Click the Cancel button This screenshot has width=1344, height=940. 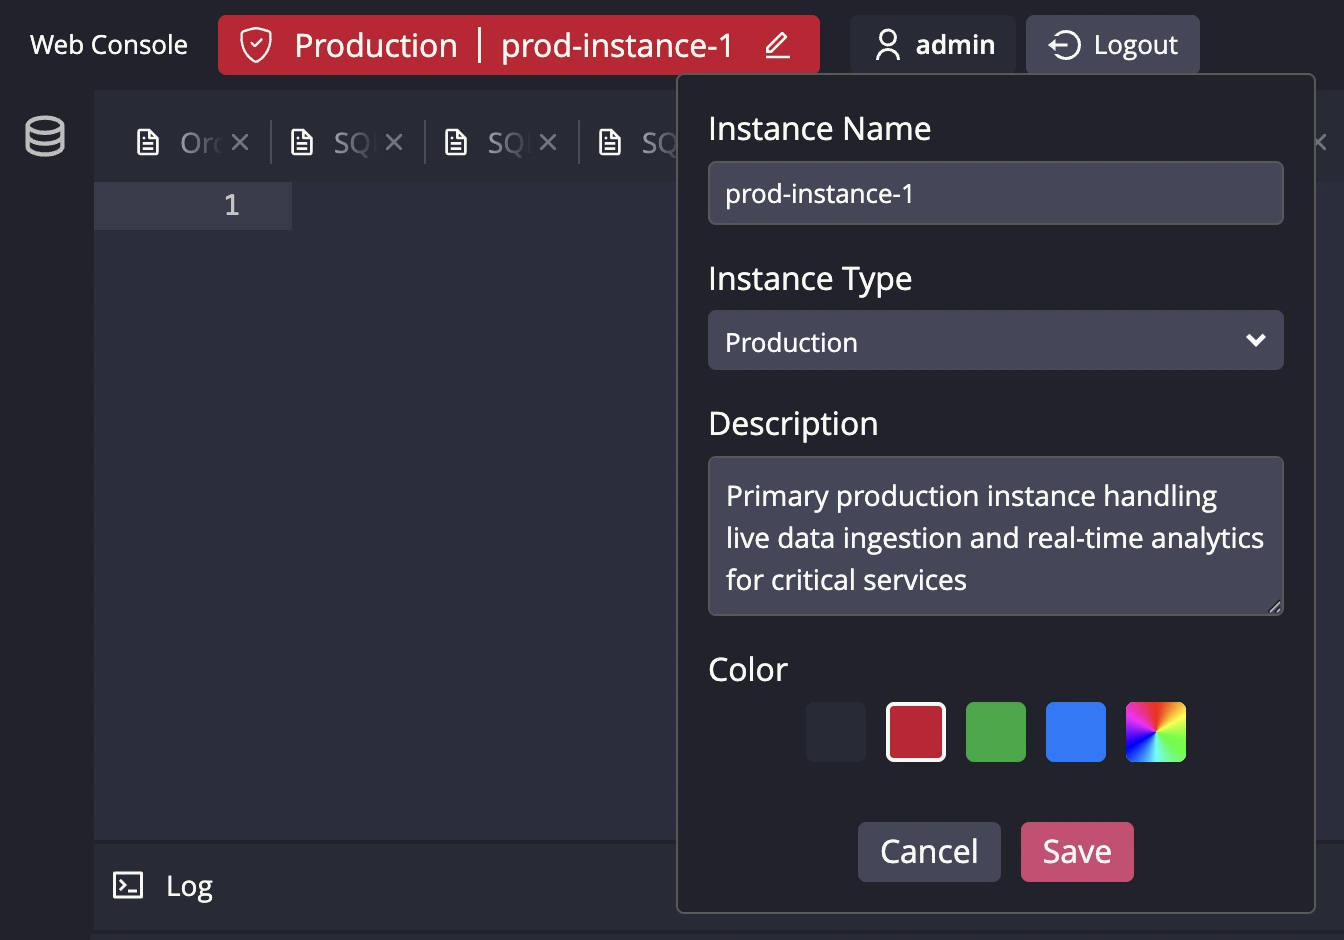[x=929, y=851]
